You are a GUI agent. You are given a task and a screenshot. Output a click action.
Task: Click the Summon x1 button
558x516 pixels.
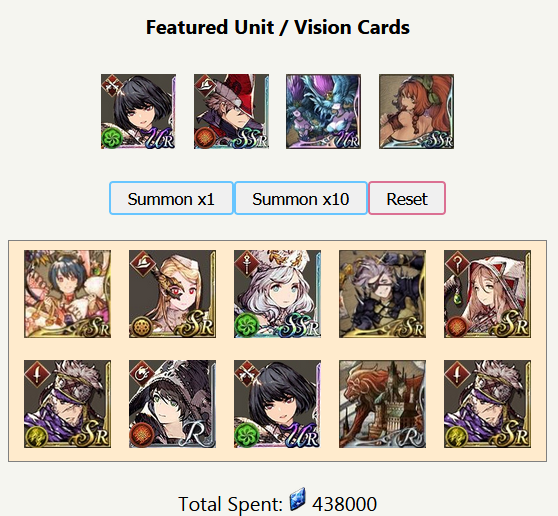171,198
